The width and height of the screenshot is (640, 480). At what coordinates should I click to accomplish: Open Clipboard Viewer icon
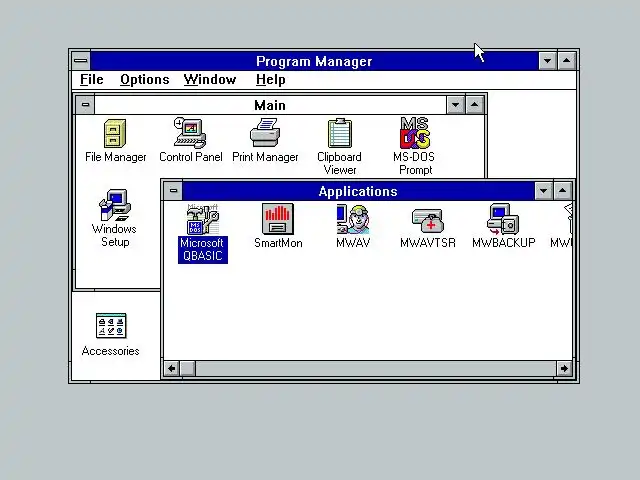point(340,133)
